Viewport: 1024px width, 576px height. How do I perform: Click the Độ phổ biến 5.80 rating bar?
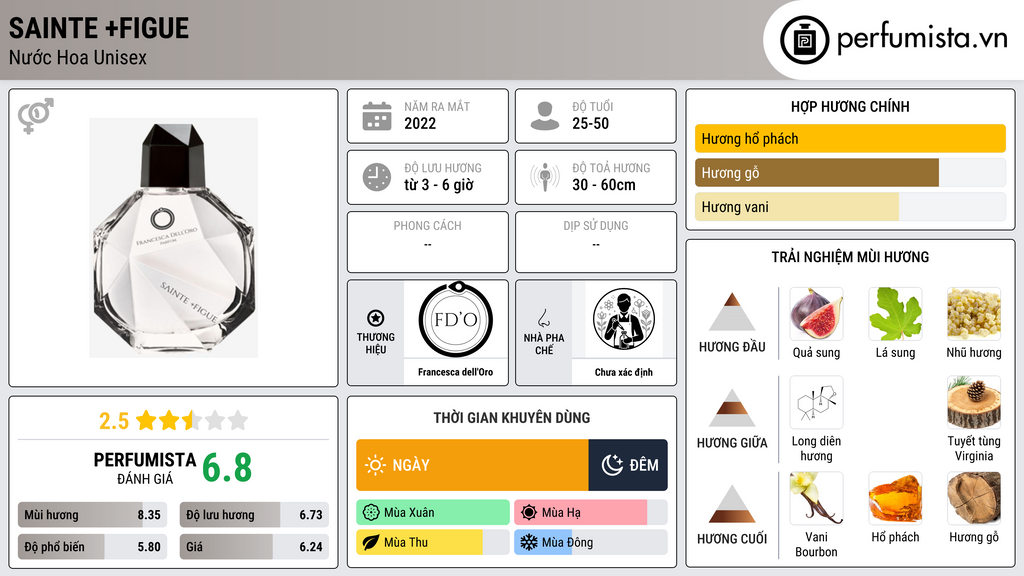93,547
